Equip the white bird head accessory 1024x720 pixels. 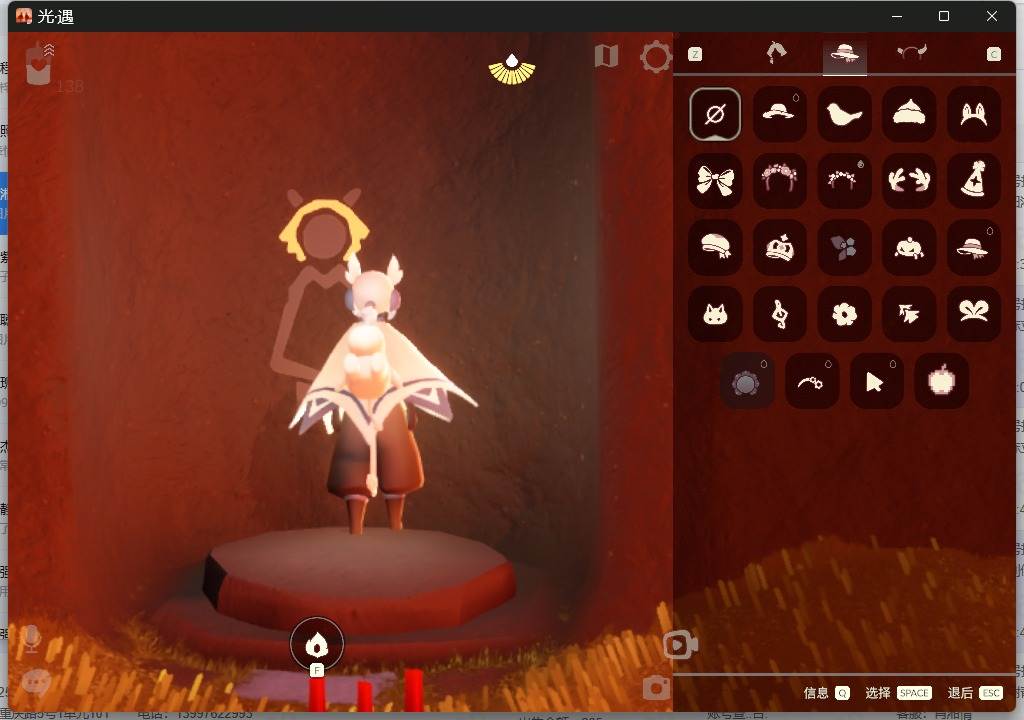coord(844,114)
